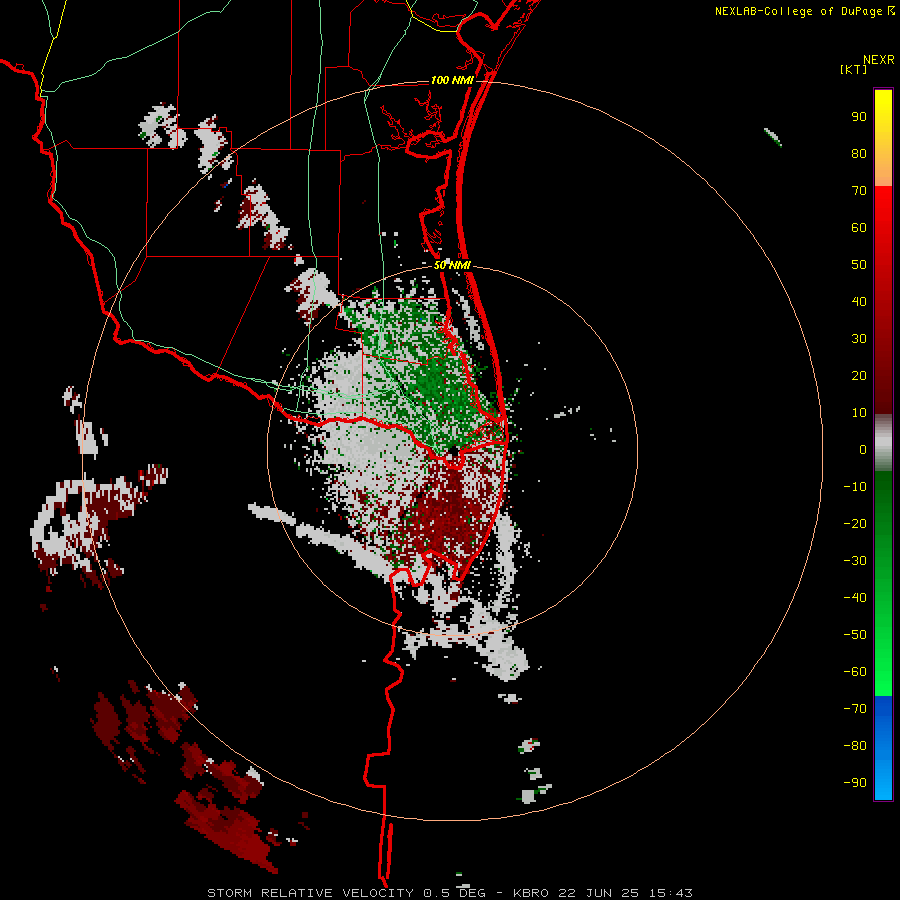Click the NEXR label above the color scale
Screen dimensions: 900x900
pos(878,60)
